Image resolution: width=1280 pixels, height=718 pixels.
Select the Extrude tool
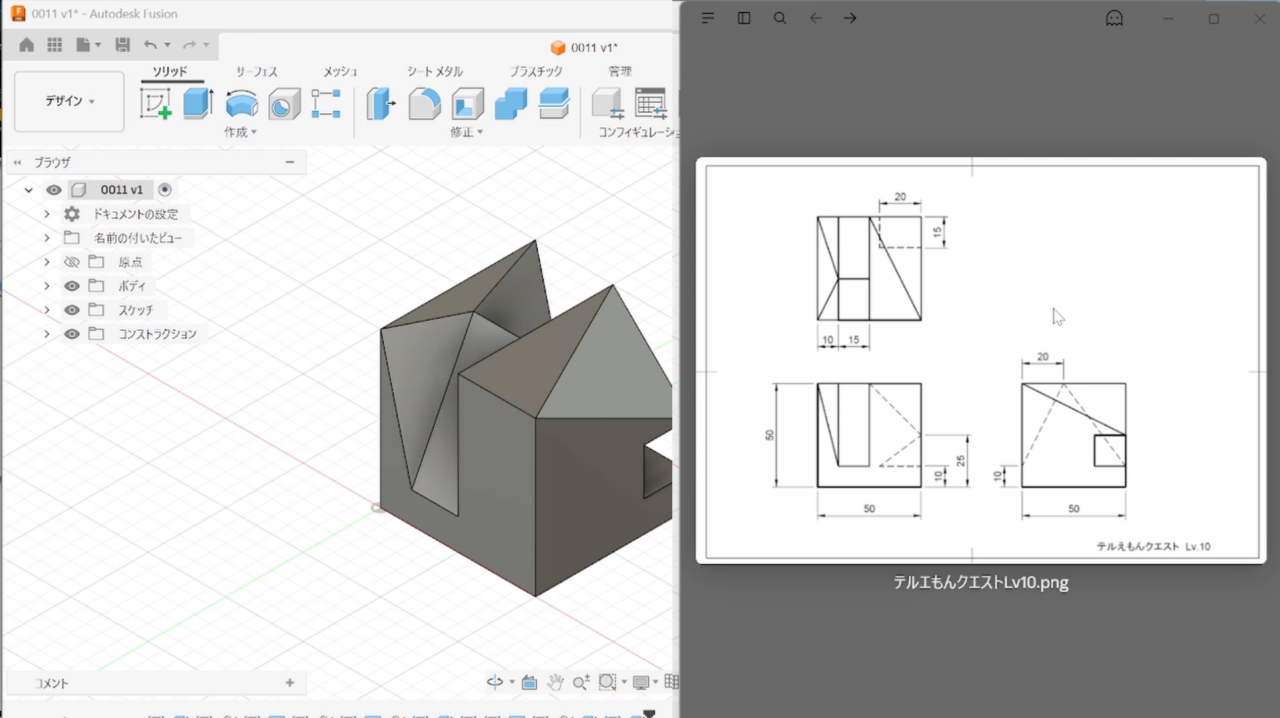click(198, 103)
